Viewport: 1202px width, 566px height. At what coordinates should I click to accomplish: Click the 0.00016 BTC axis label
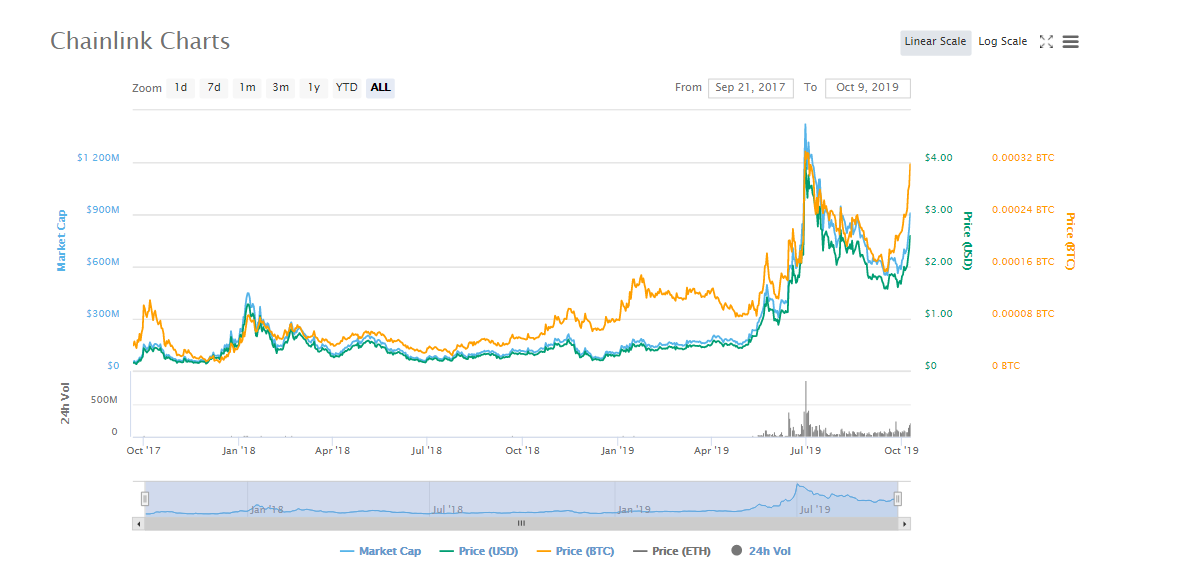coord(1023,262)
